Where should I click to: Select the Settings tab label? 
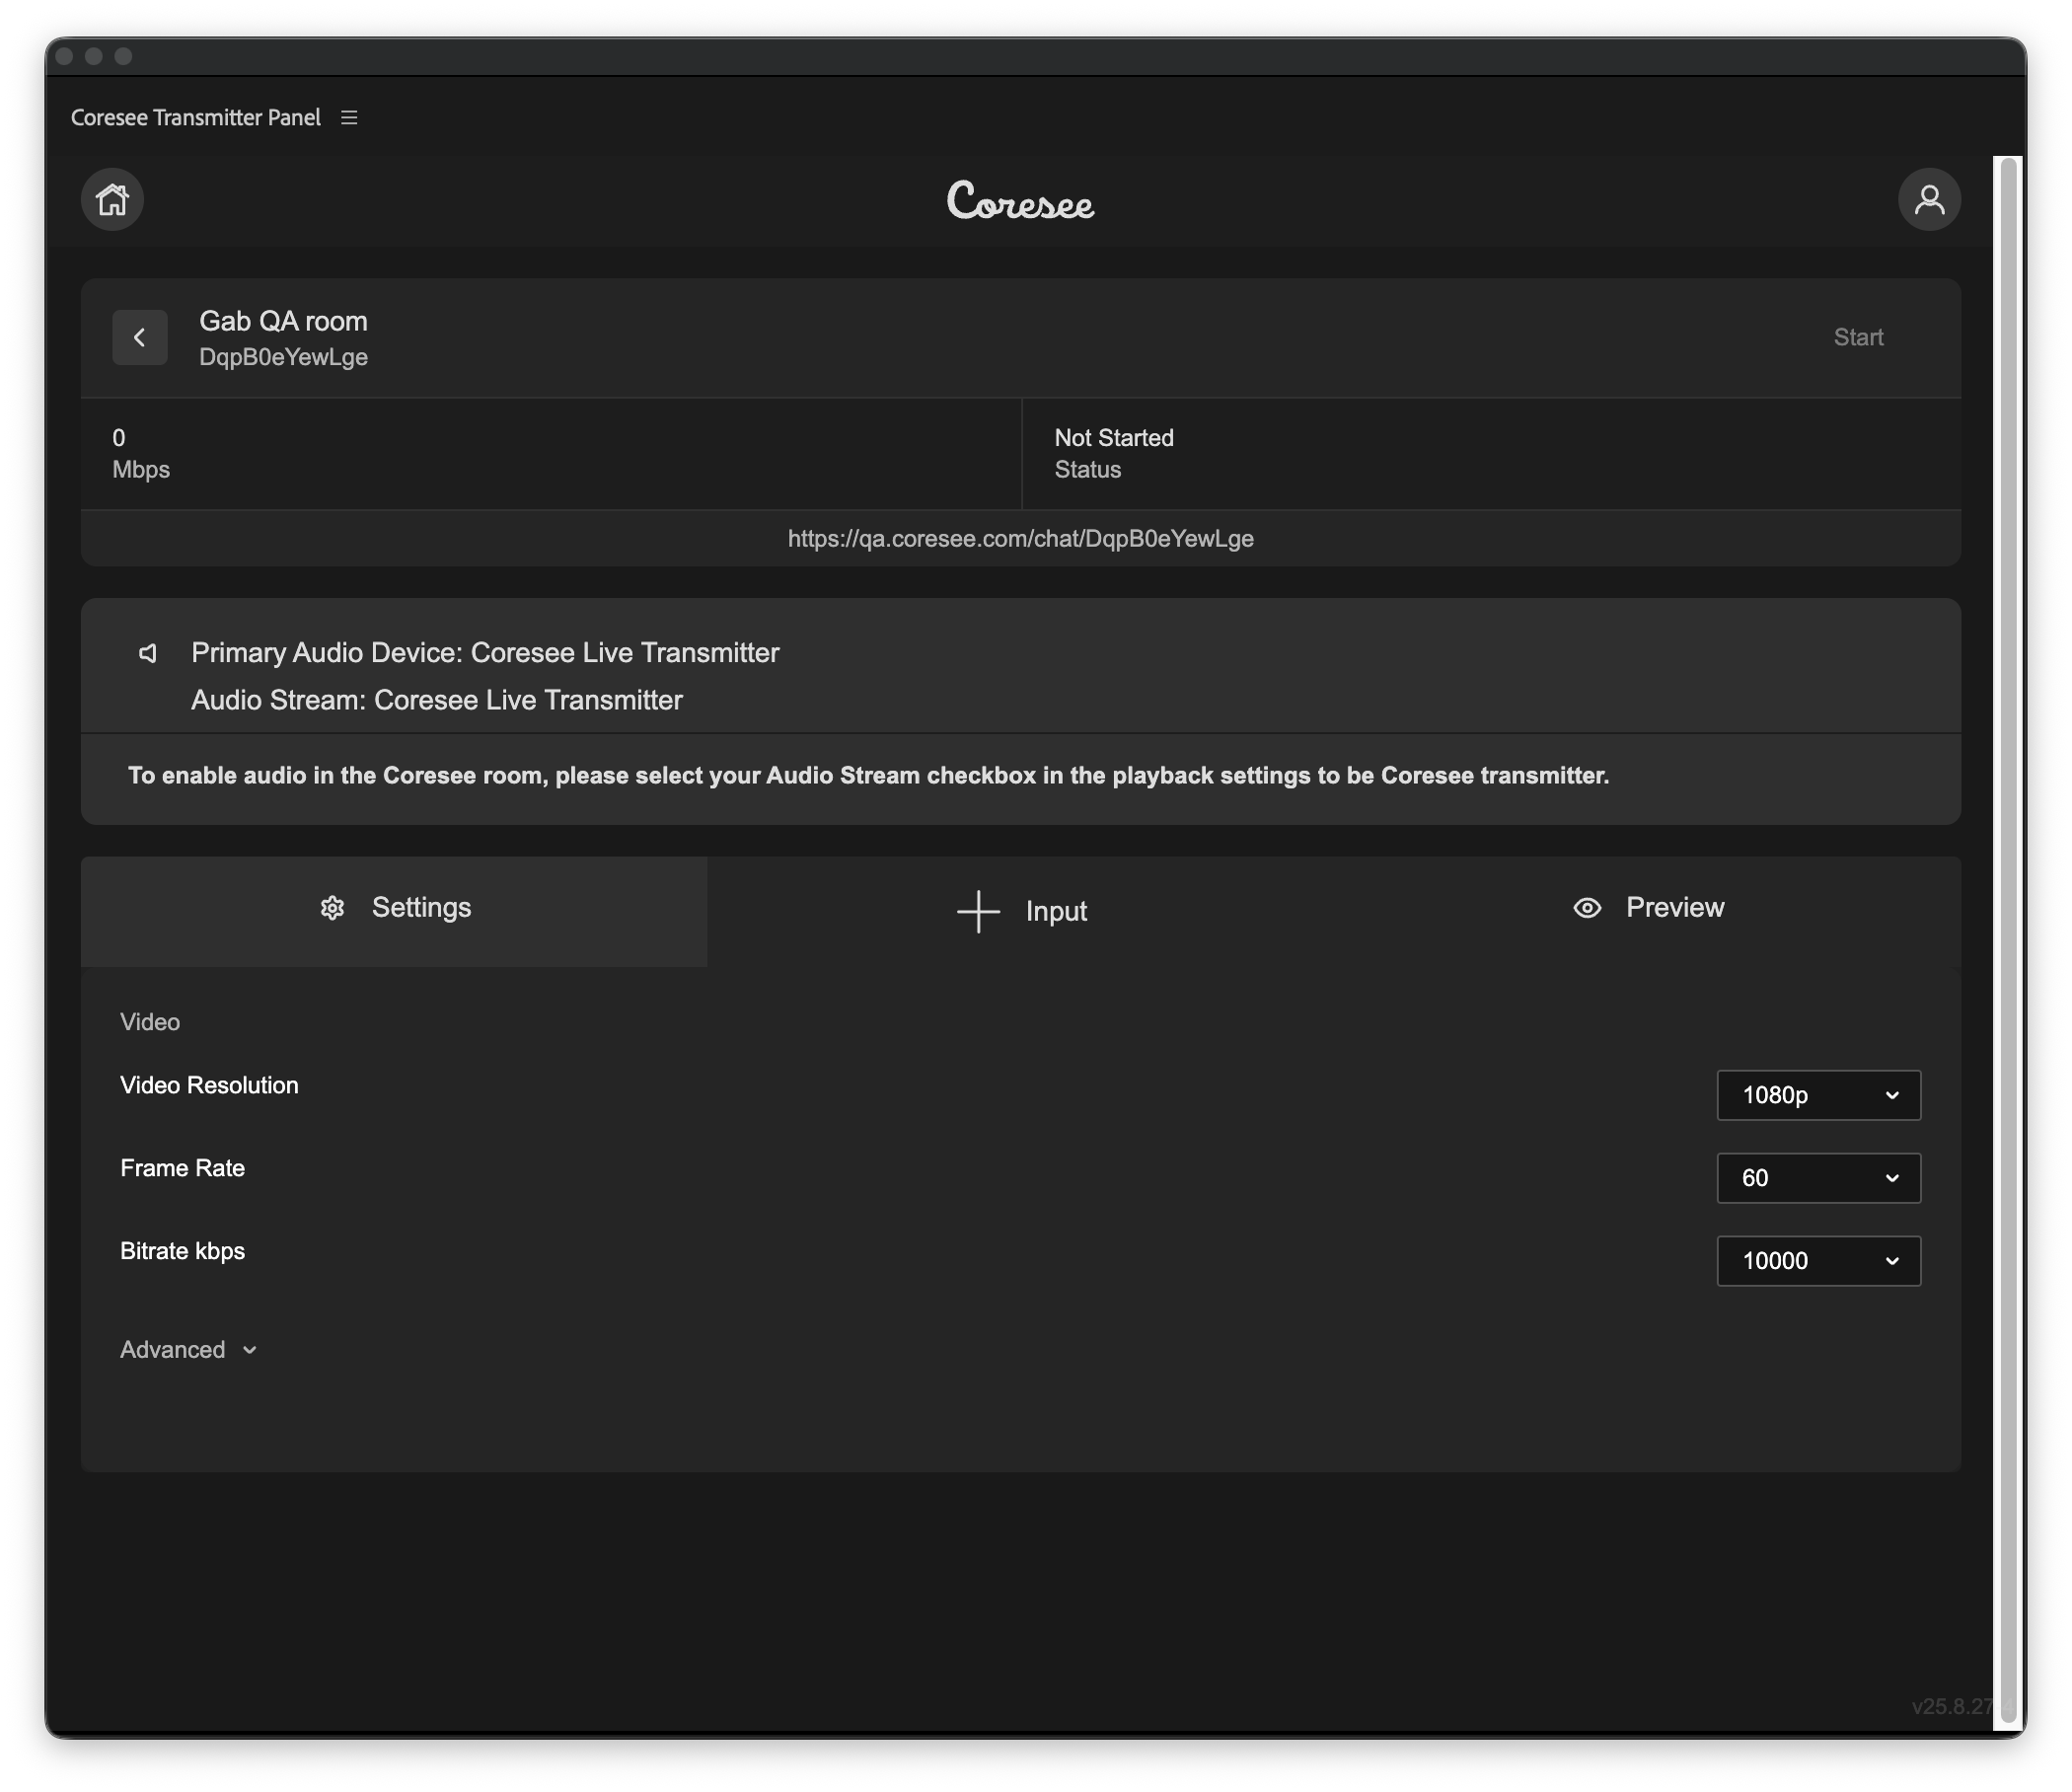click(421, 908)
